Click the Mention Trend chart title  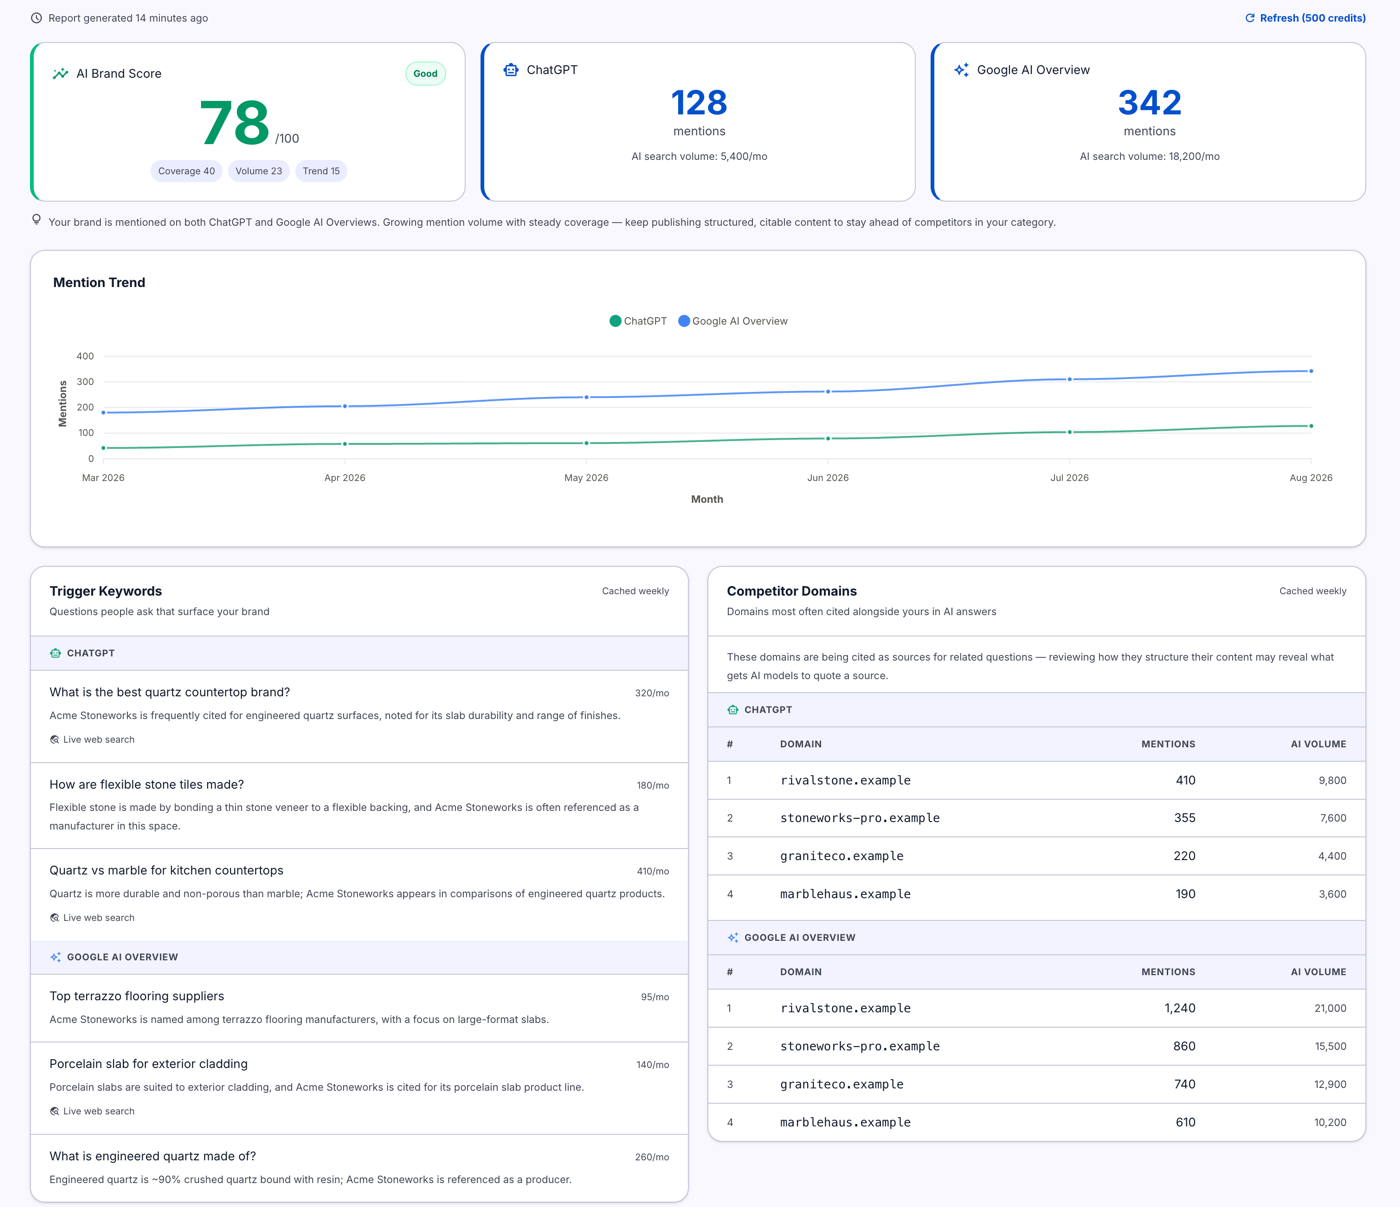click(x=99, y=283)
